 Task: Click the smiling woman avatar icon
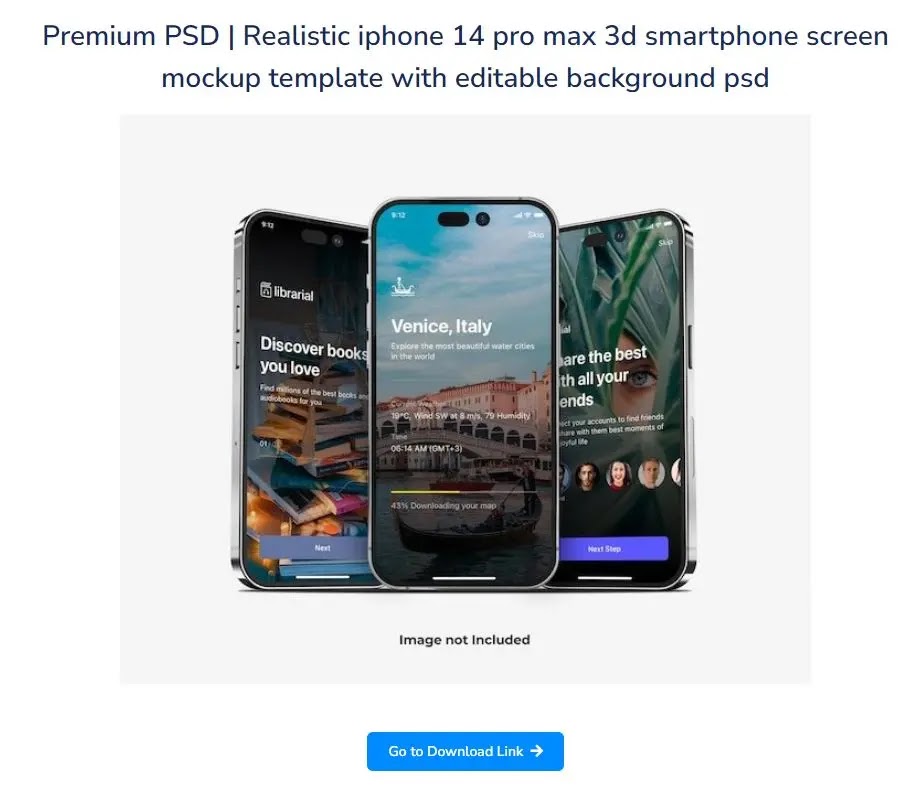click(x=618, y=474)
